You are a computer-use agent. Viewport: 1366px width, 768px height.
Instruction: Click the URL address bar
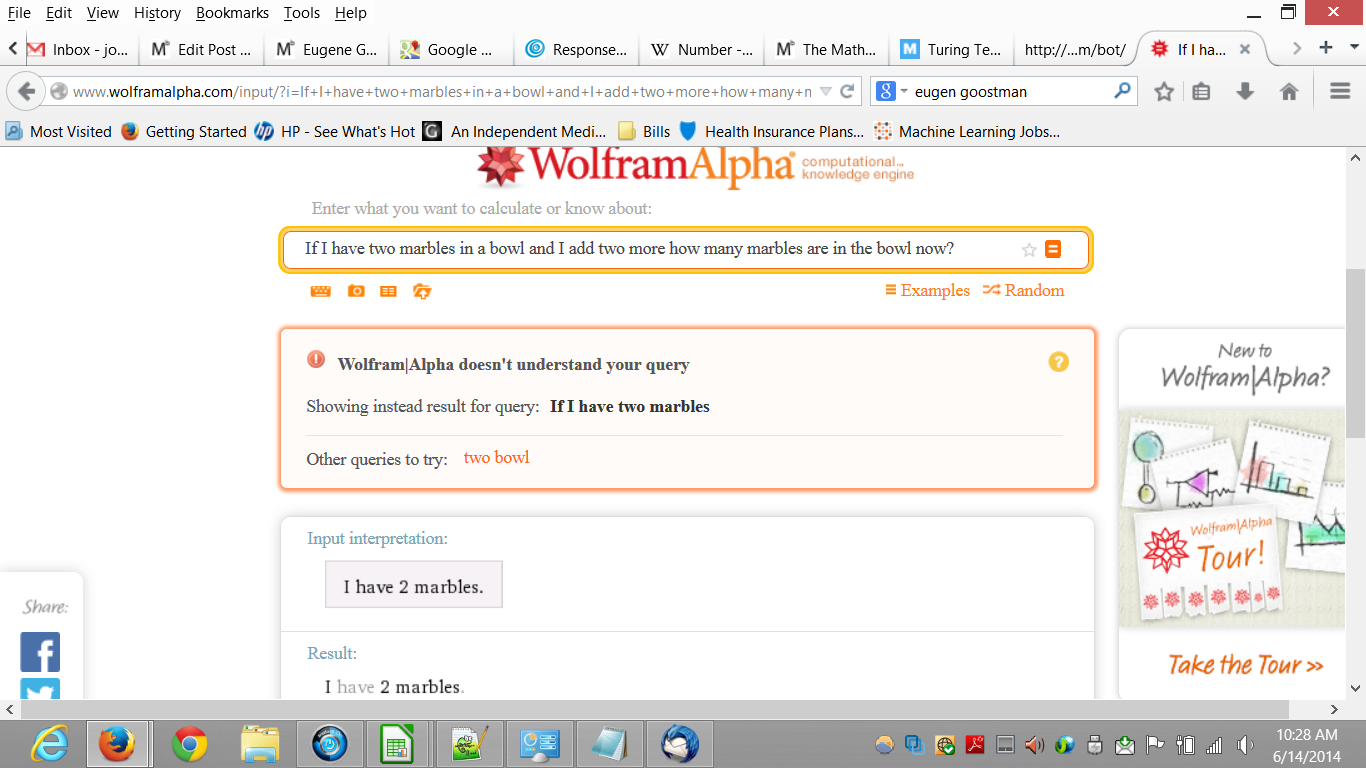tap(440, 91)
